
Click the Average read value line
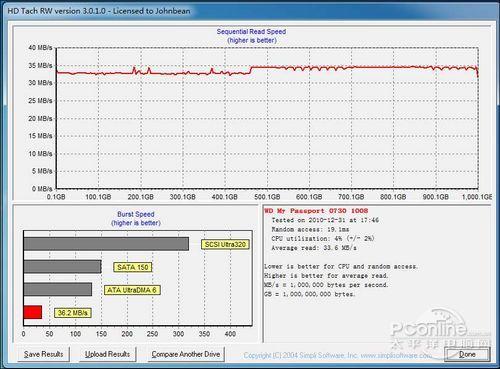pyautogui.click(x=314, y=248)
